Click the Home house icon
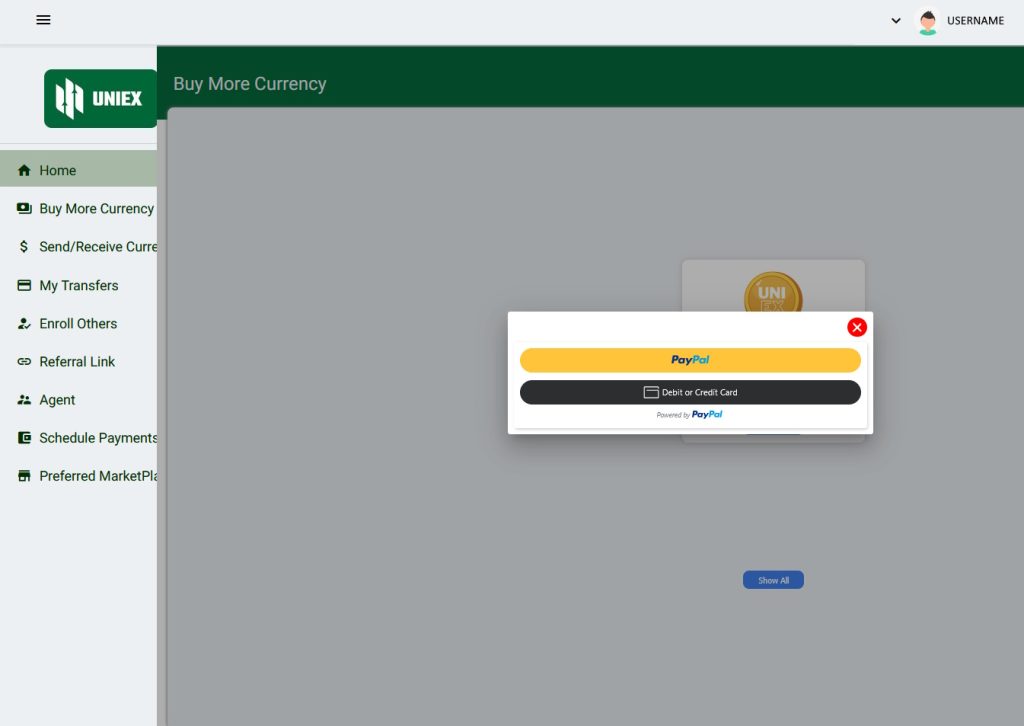Image resolution: width=1024 pixels, height=726 pixels. click(24, 171)
